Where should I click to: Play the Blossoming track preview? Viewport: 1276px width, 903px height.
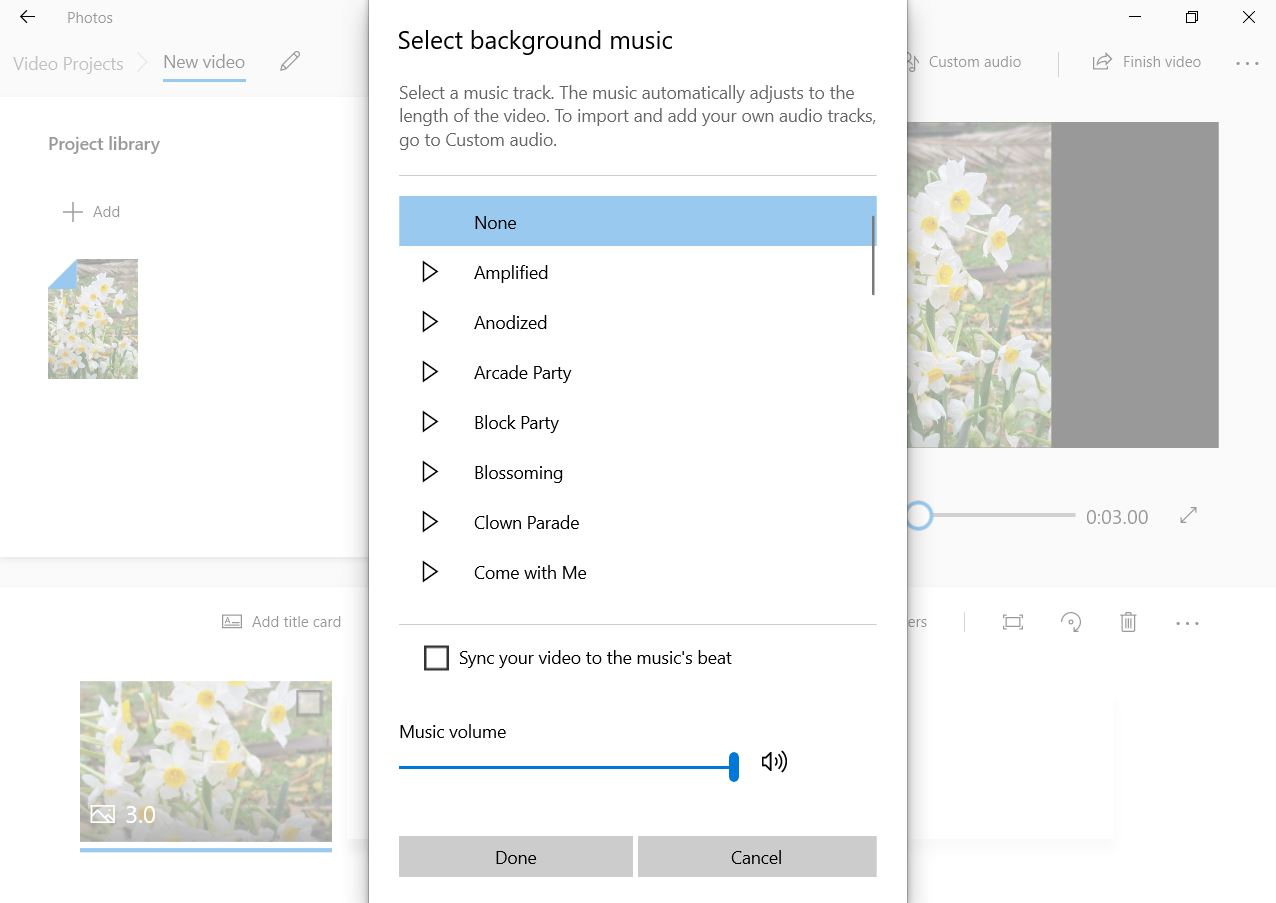pos(430,472)
